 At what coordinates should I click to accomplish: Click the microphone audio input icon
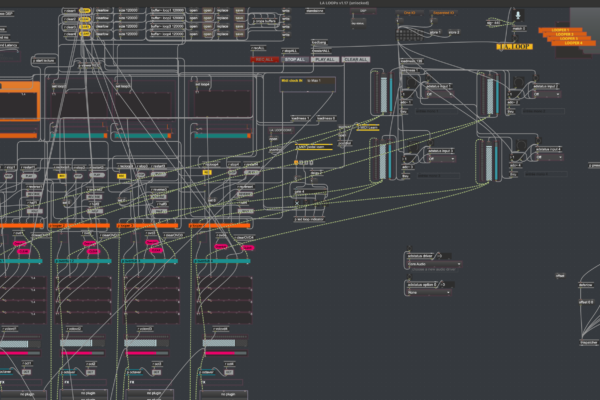point(519,16)
